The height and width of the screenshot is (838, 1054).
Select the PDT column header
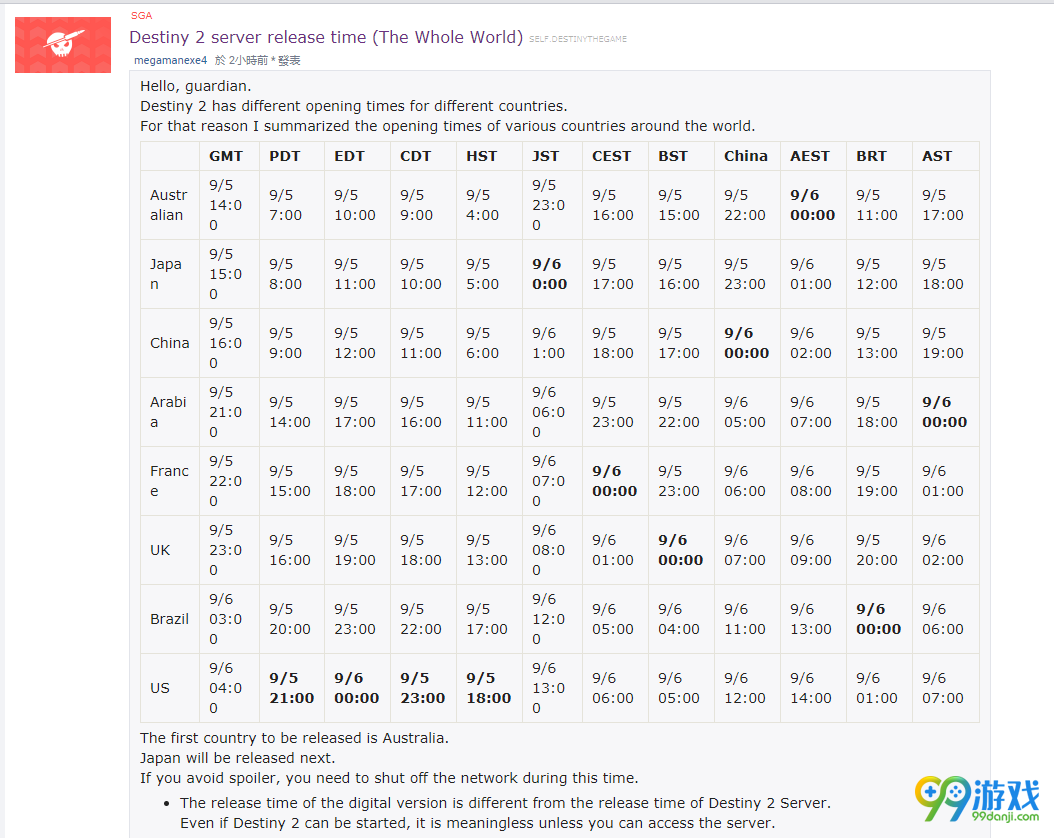pos(285,156)
